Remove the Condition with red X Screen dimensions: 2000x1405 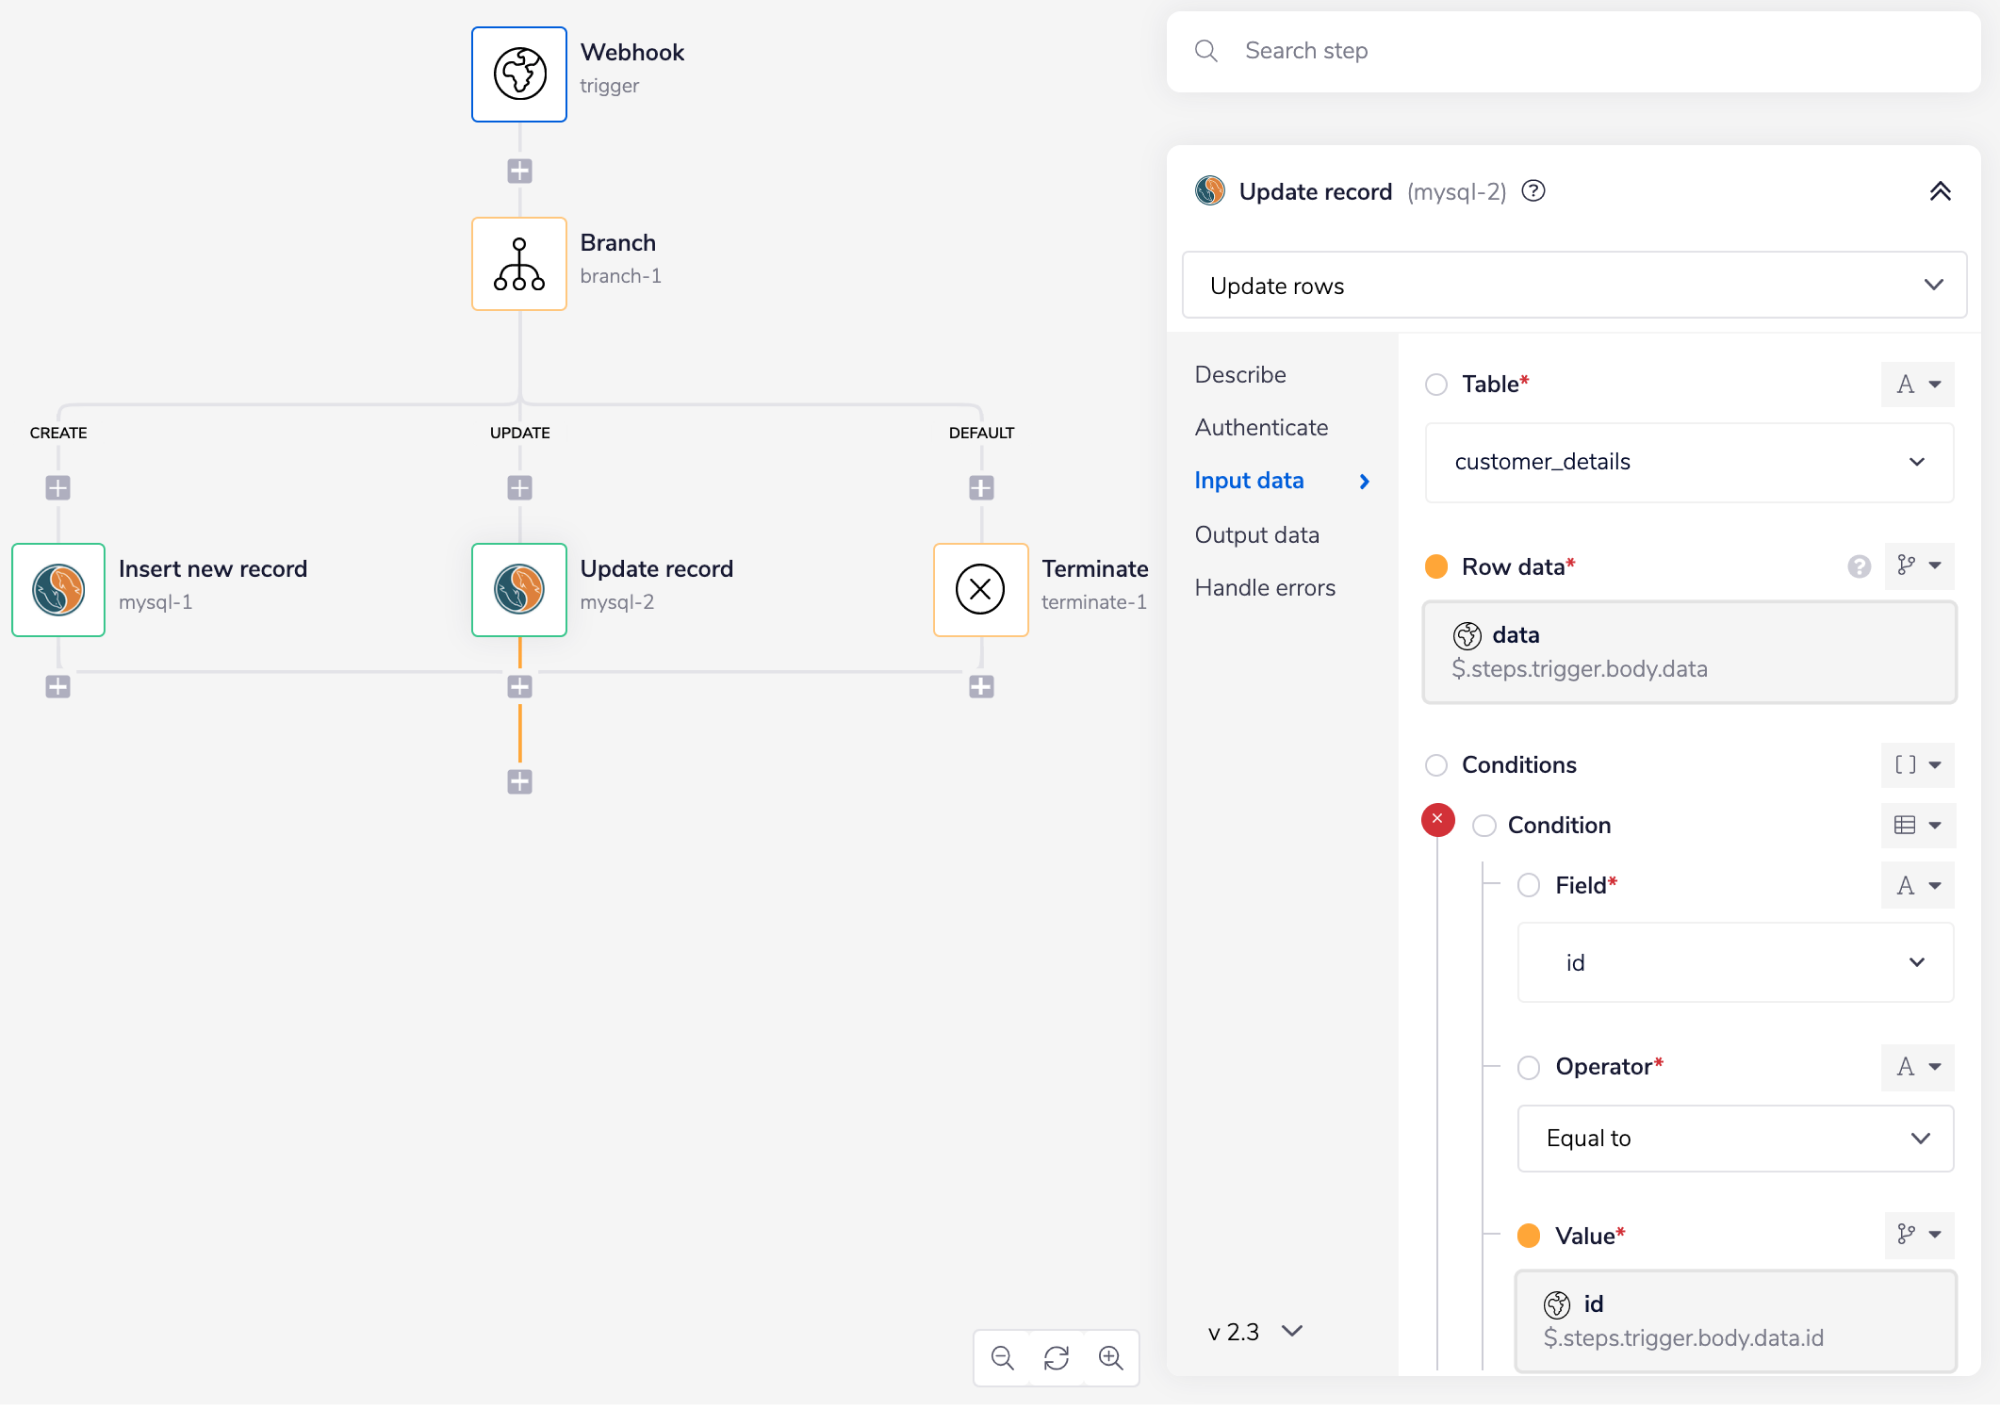click(1437, 819)
